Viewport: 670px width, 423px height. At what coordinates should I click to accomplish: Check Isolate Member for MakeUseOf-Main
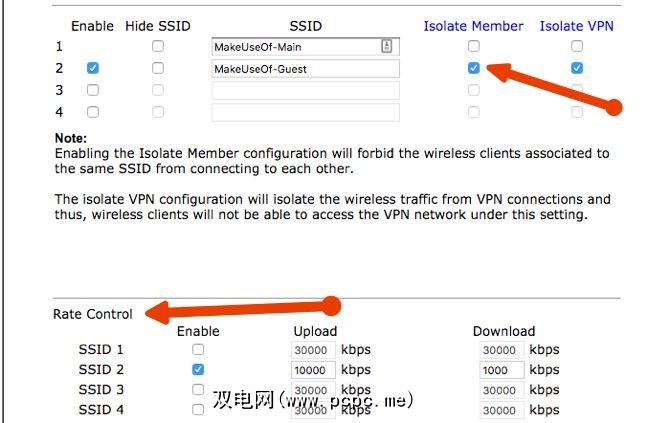[473, 47]
